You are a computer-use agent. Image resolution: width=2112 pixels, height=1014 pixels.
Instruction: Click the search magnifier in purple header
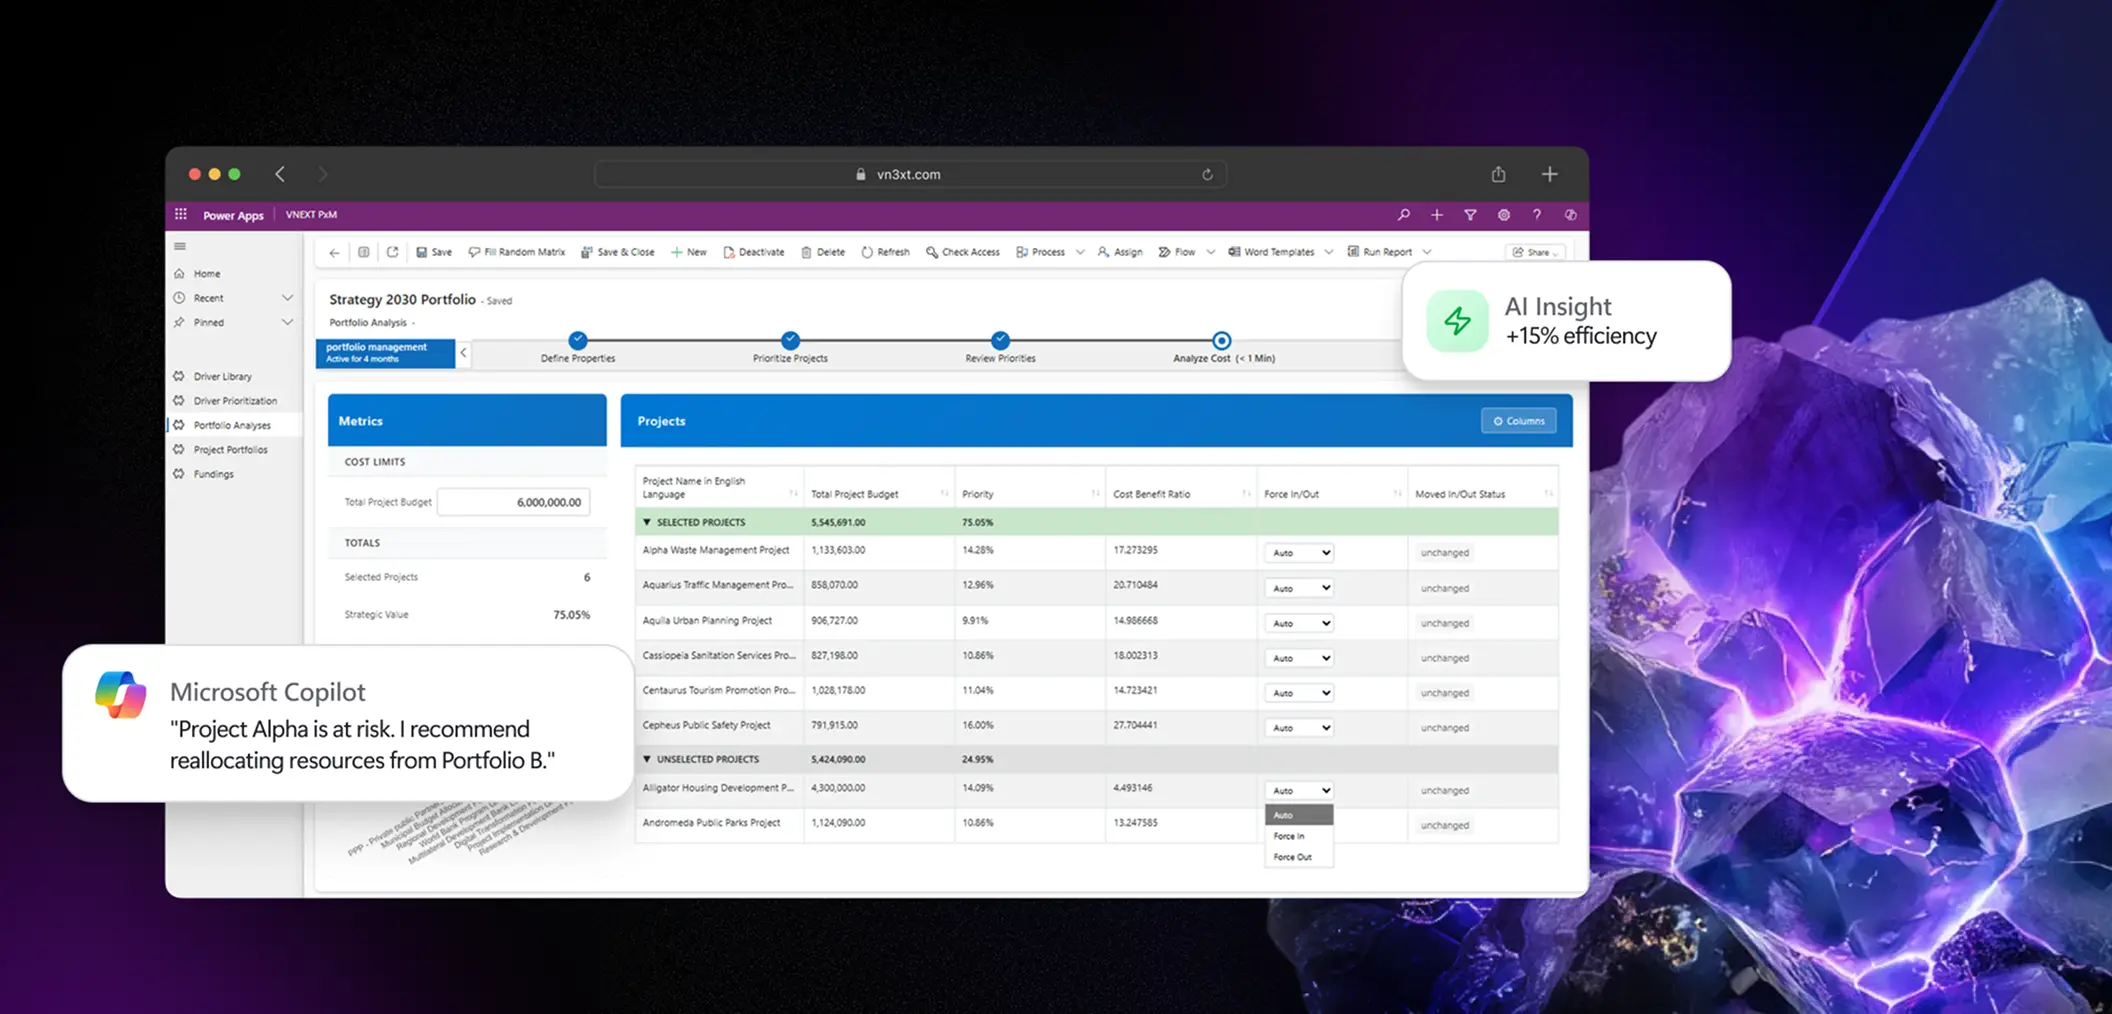pyautogui.click(x=1404, y=215)
